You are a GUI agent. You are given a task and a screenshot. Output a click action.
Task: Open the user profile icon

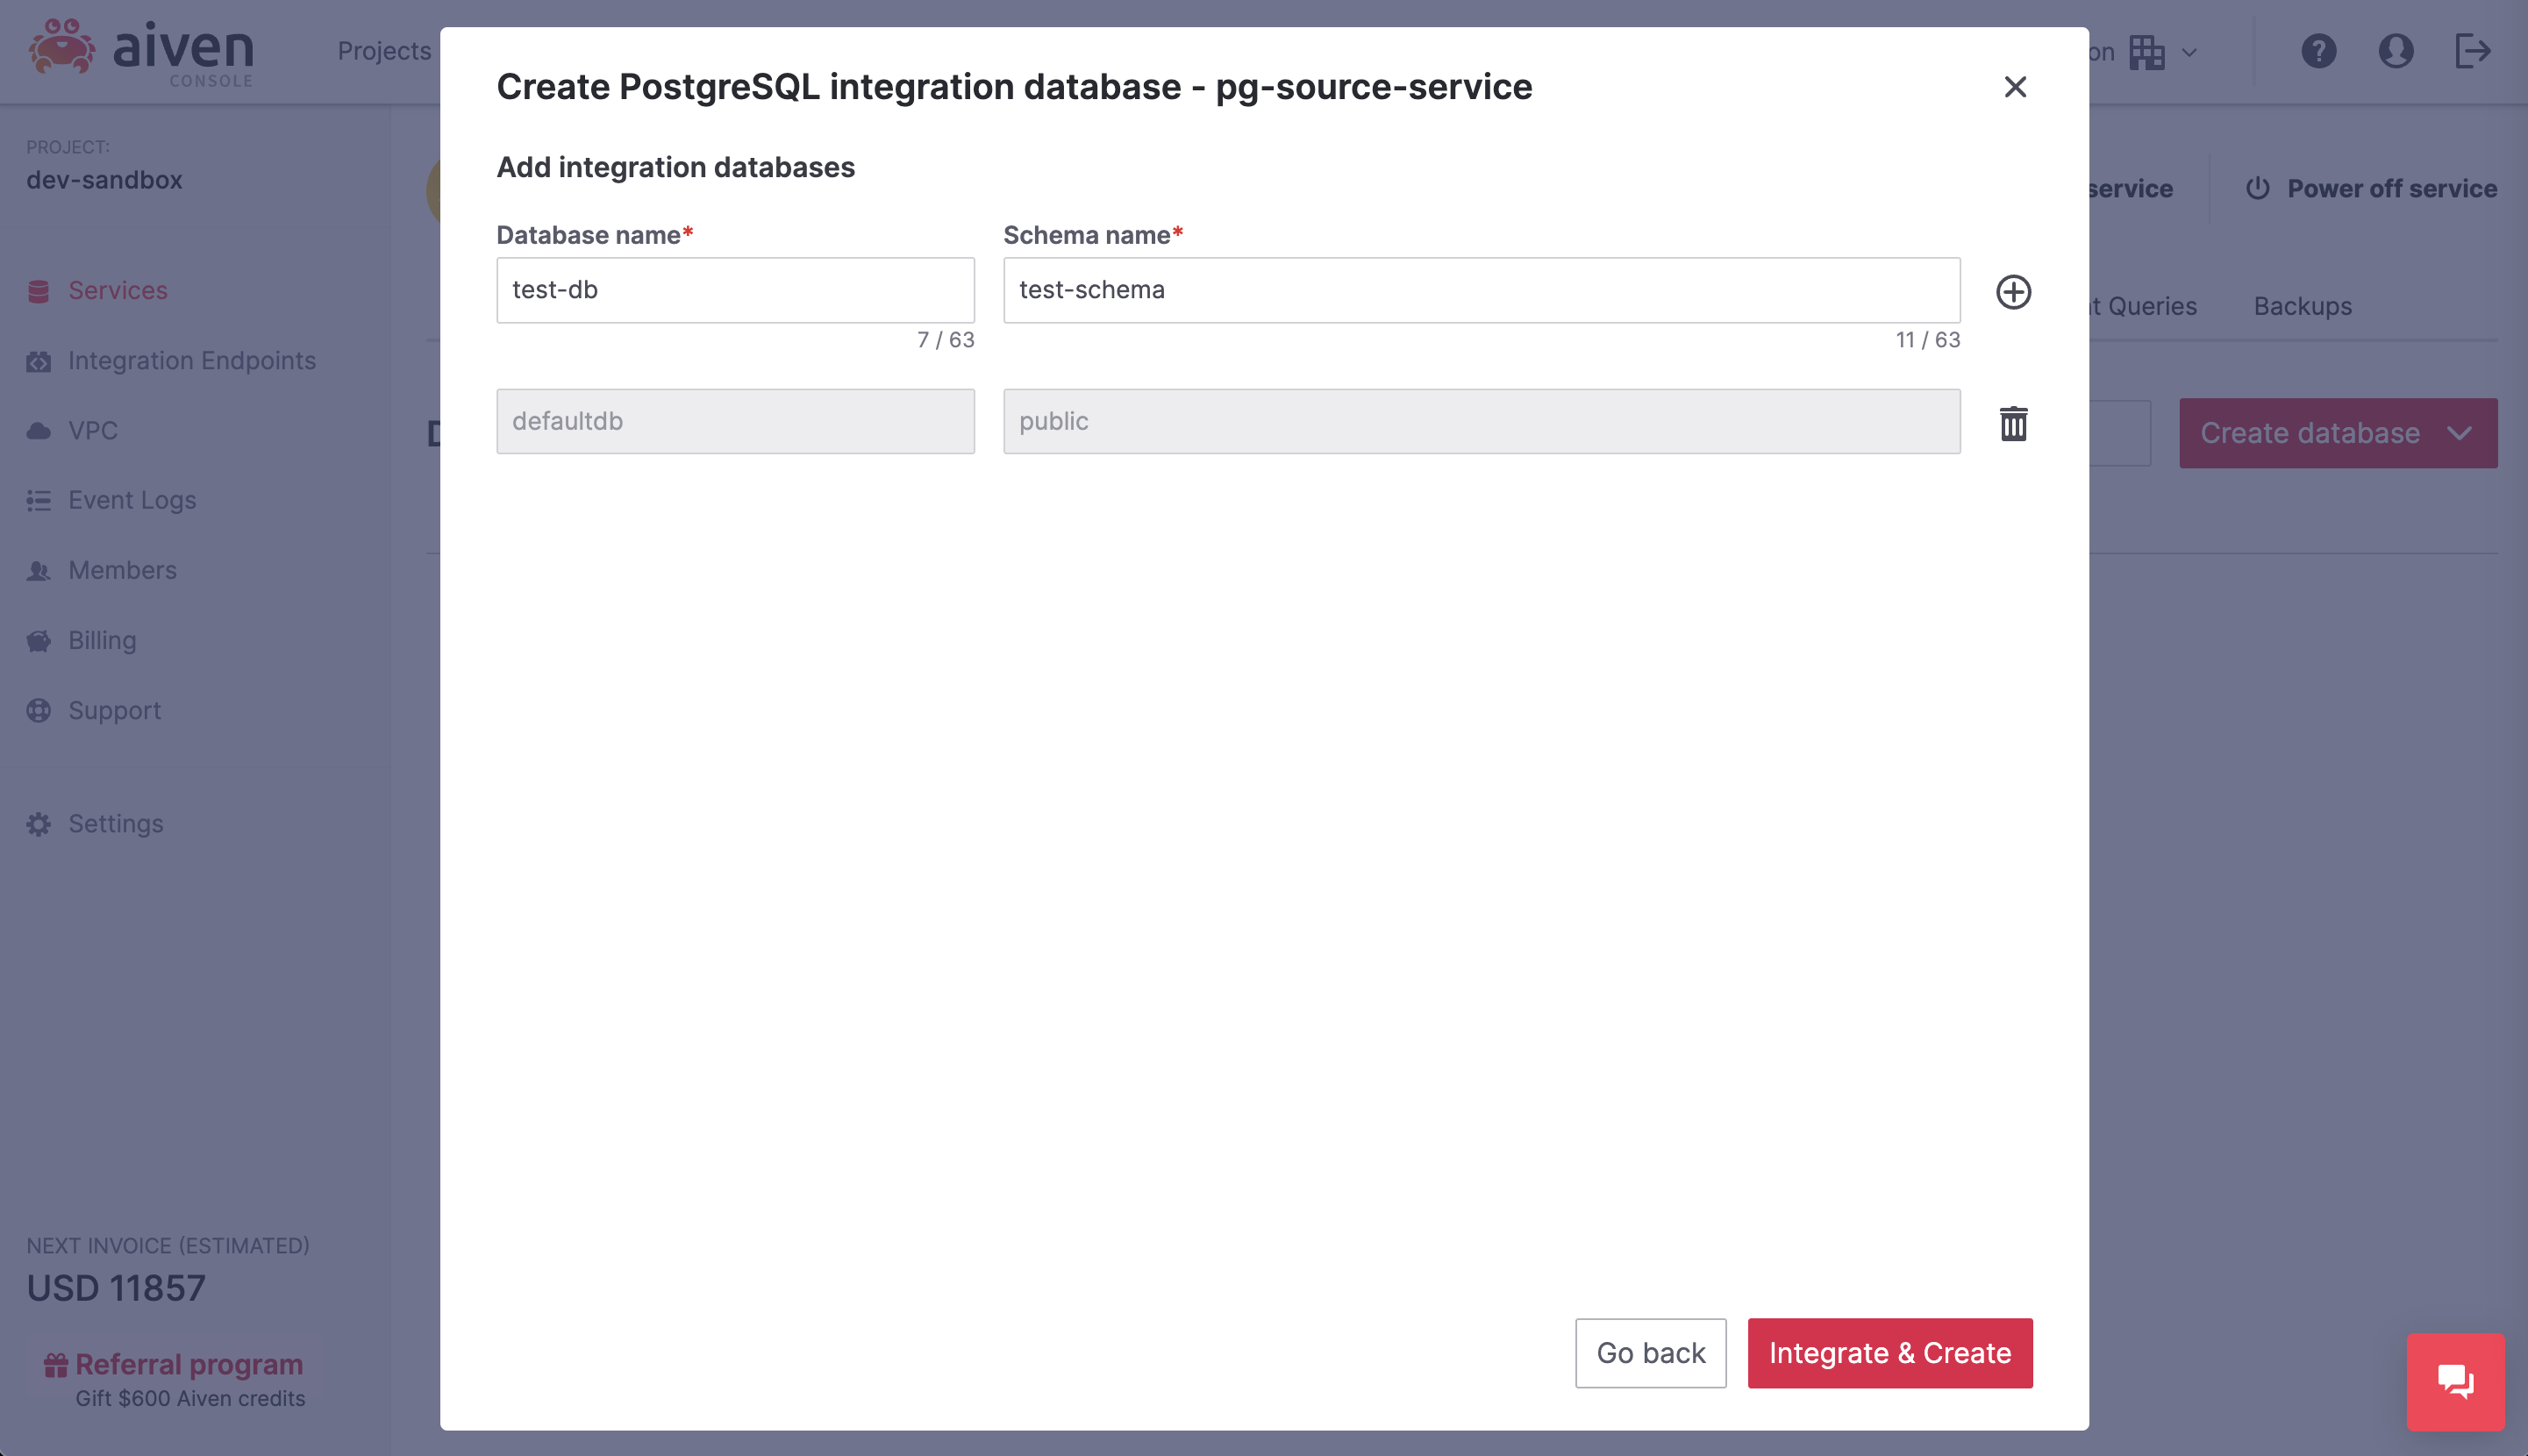(x=2395, y=51)
